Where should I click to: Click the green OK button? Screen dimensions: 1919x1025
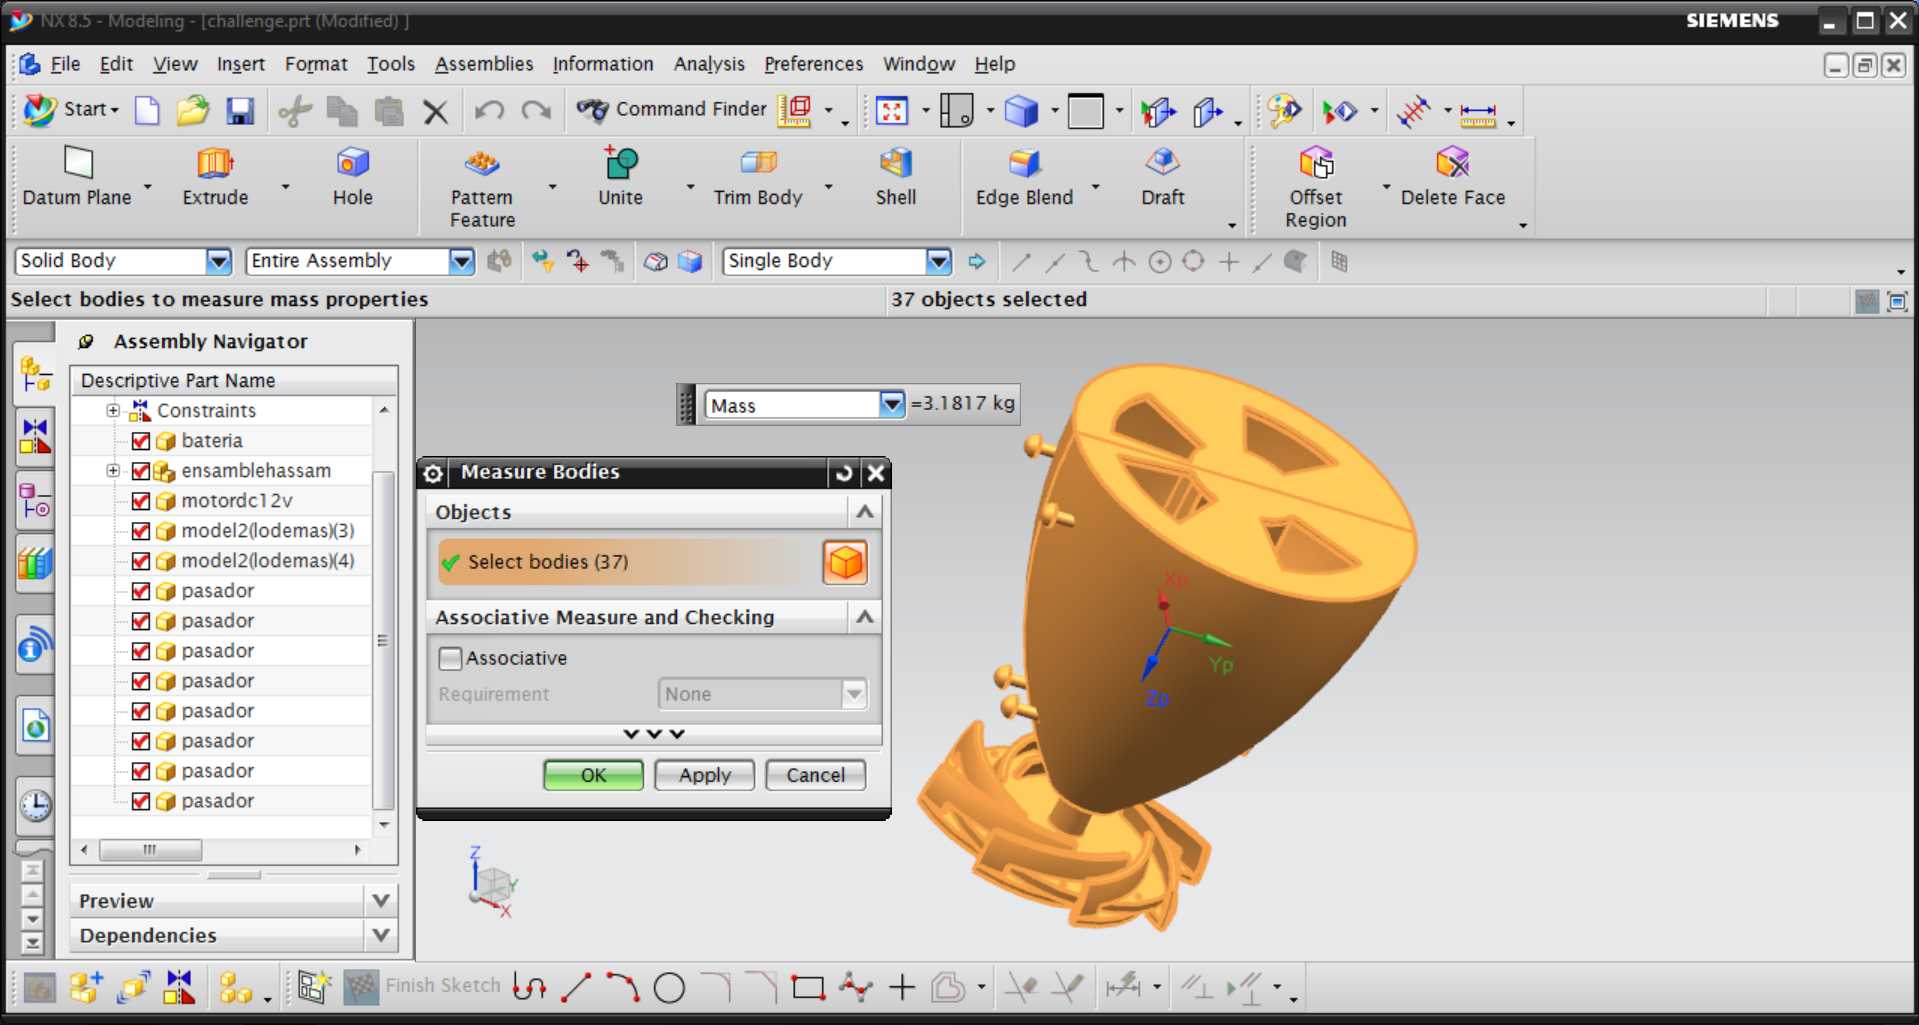[593, 775]
